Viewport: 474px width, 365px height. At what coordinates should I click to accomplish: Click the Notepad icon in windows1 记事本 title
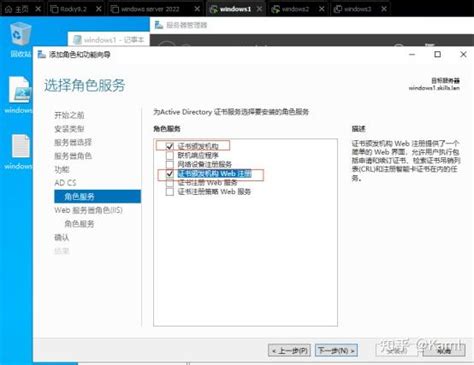point(77,40)
